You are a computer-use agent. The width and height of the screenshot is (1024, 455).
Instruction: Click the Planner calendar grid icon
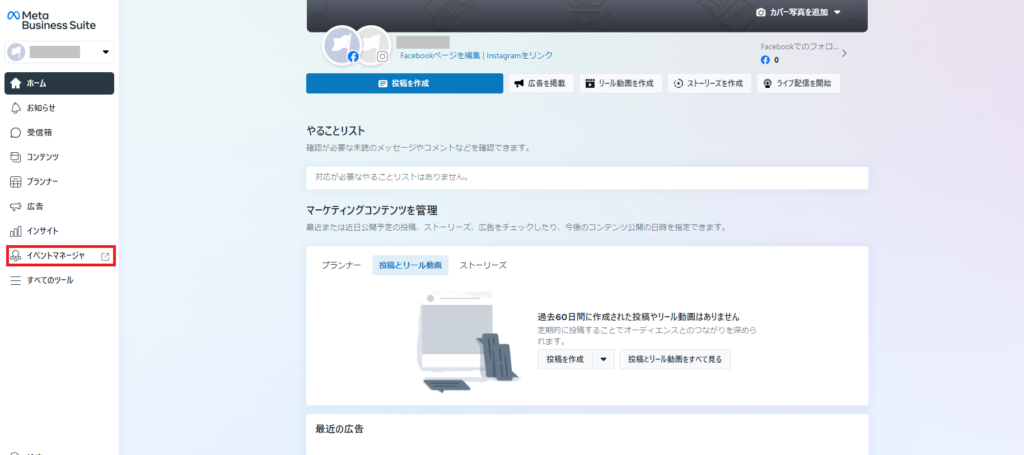[x=16, y=182]
